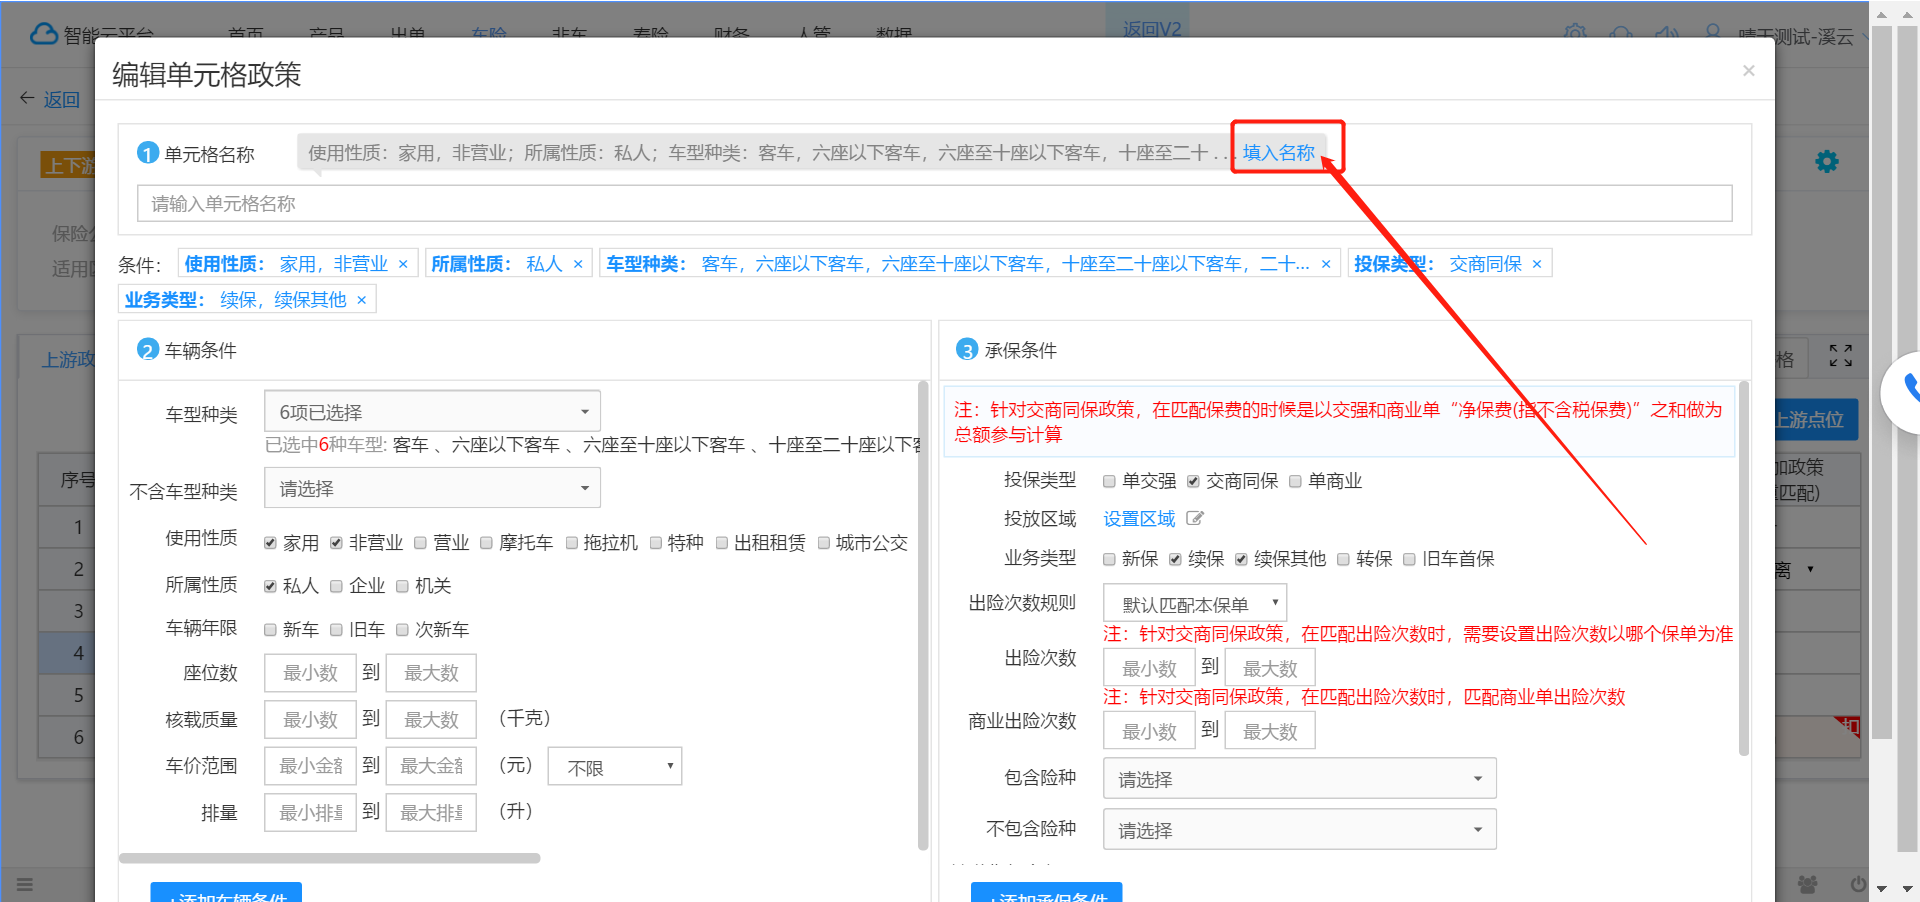Click the 车价范围 最小金额 field

(311, 766)
